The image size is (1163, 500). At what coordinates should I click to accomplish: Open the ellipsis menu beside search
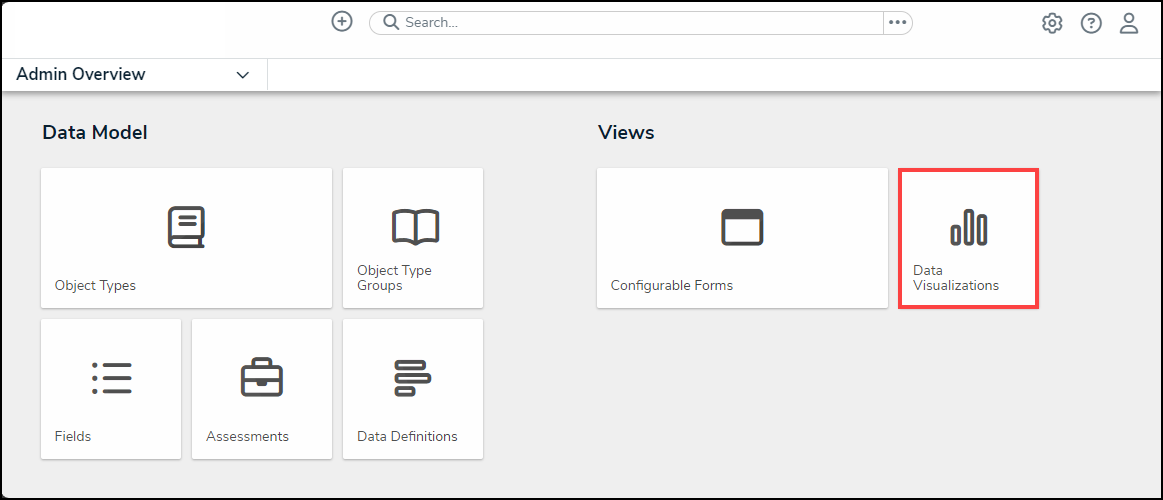[897, 23]
